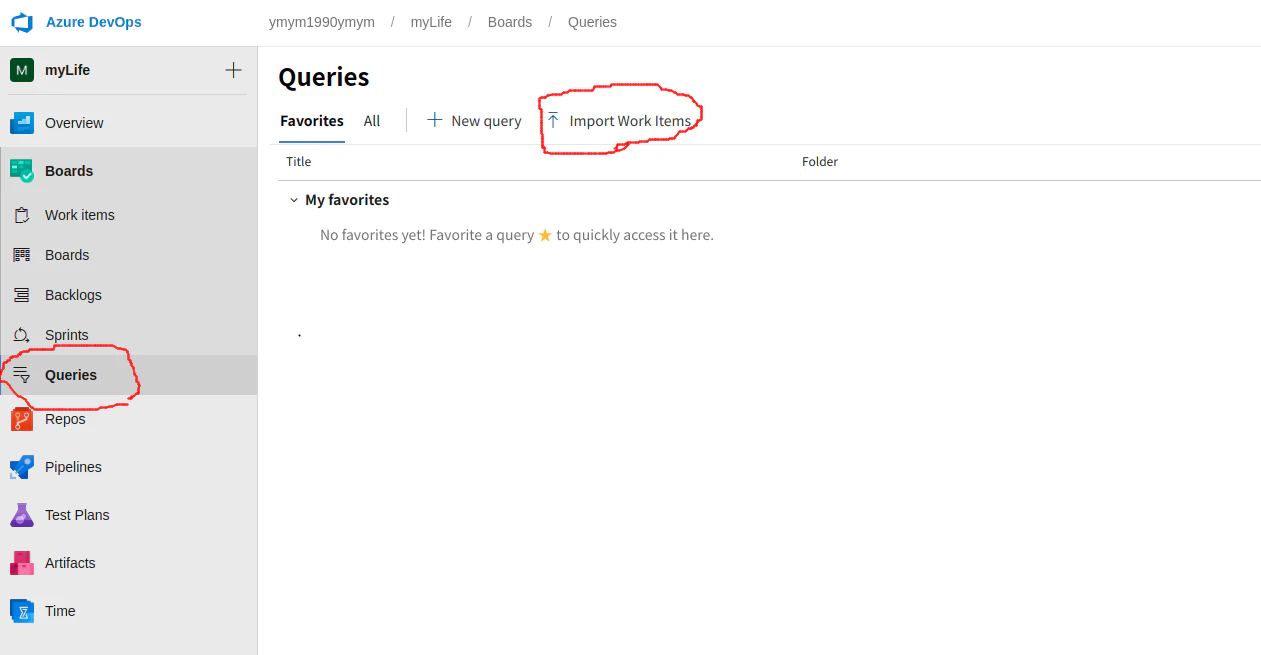The width and height of the screenshot is (1261, 655).
Task: Switch to the Favorites tab
Action: tap(312, 121)
